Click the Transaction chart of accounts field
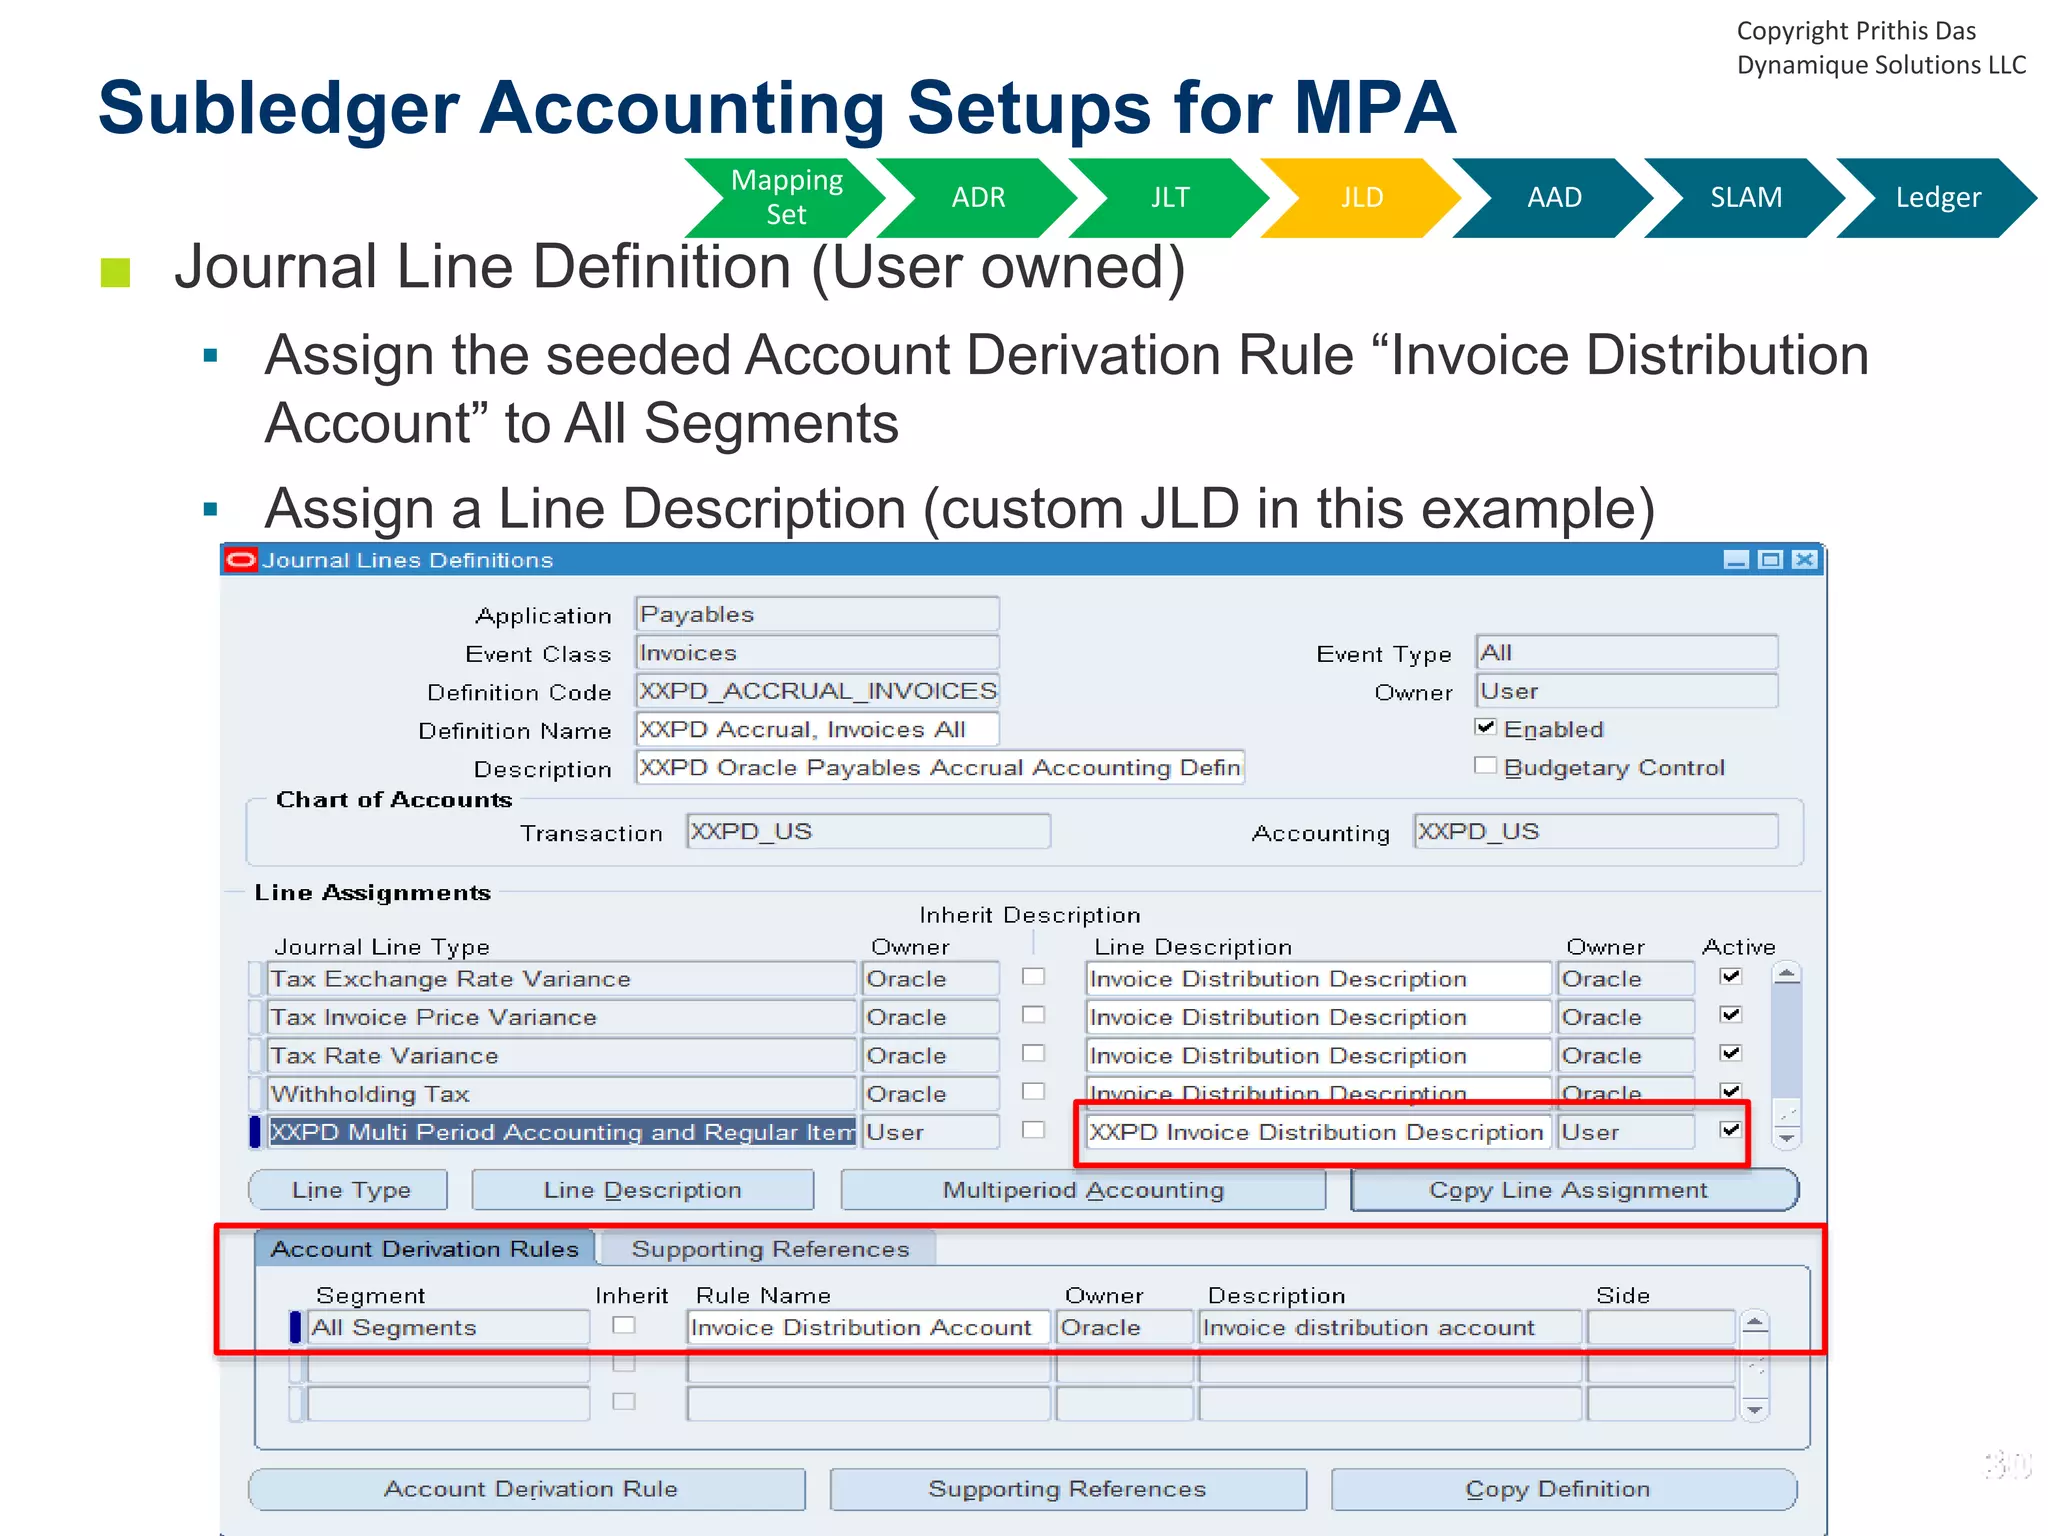The image size is (2048, 1536). click(x=868, y=832)
